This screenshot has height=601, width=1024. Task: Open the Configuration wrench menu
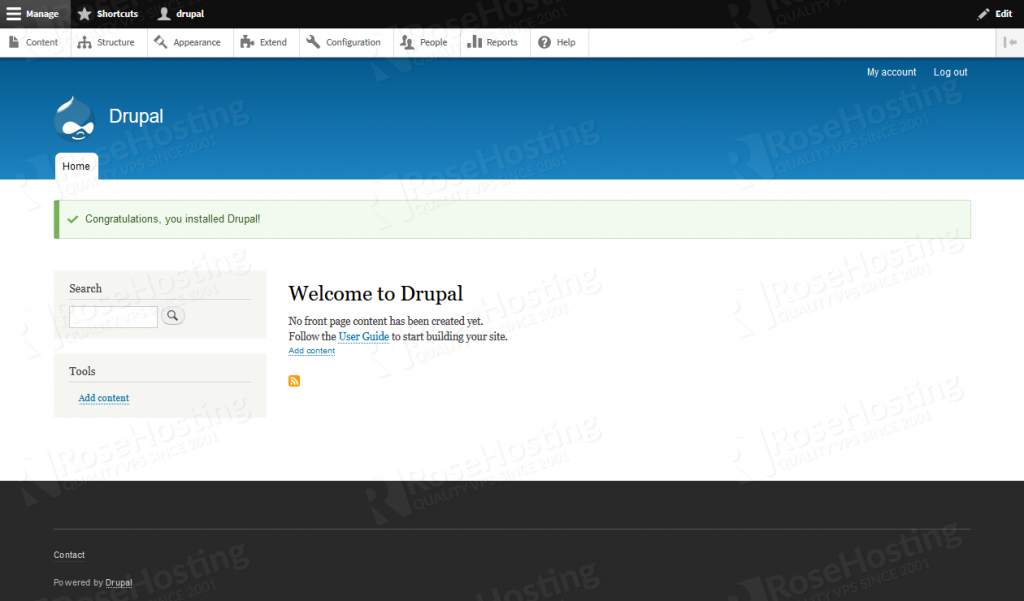coord(344,43)
